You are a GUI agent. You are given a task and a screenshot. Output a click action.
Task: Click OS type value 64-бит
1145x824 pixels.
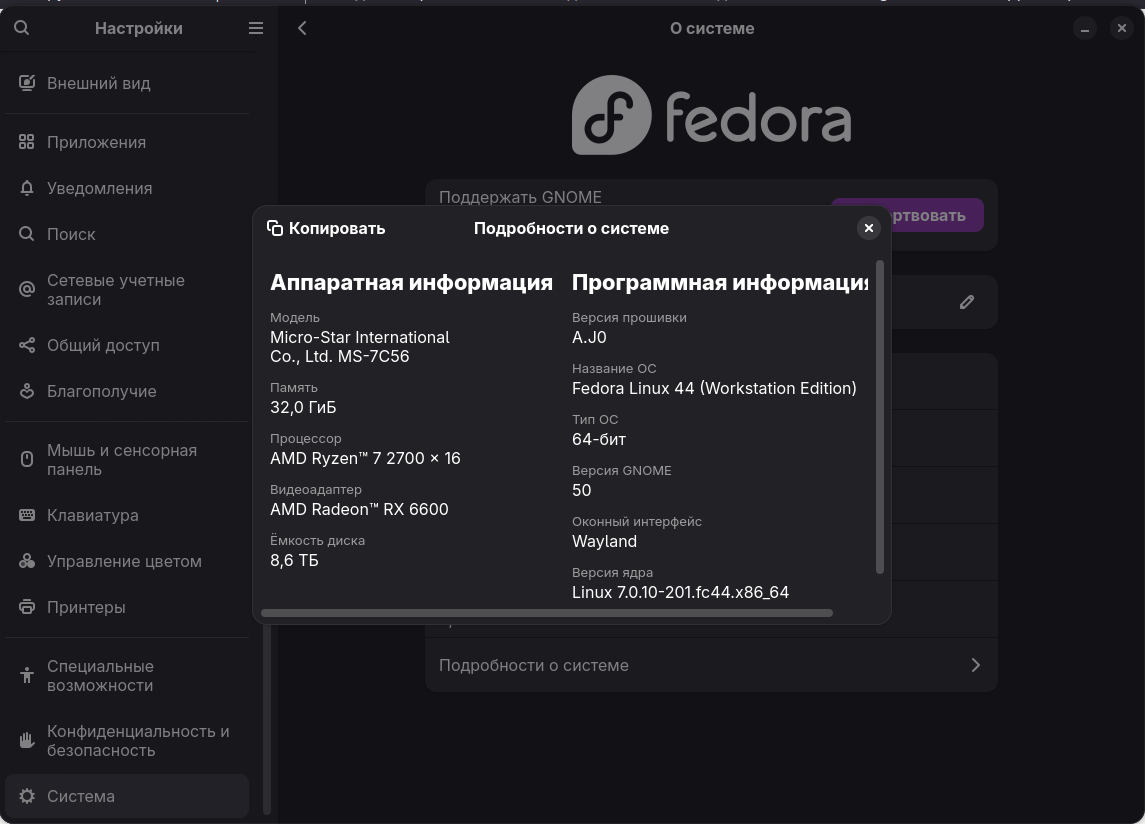(x=599, y=440)
